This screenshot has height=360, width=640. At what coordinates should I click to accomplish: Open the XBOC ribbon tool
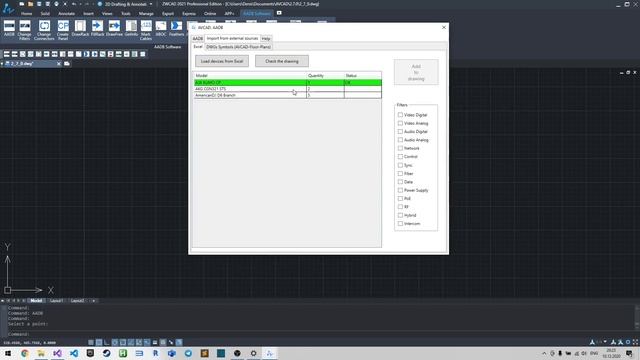161,28
